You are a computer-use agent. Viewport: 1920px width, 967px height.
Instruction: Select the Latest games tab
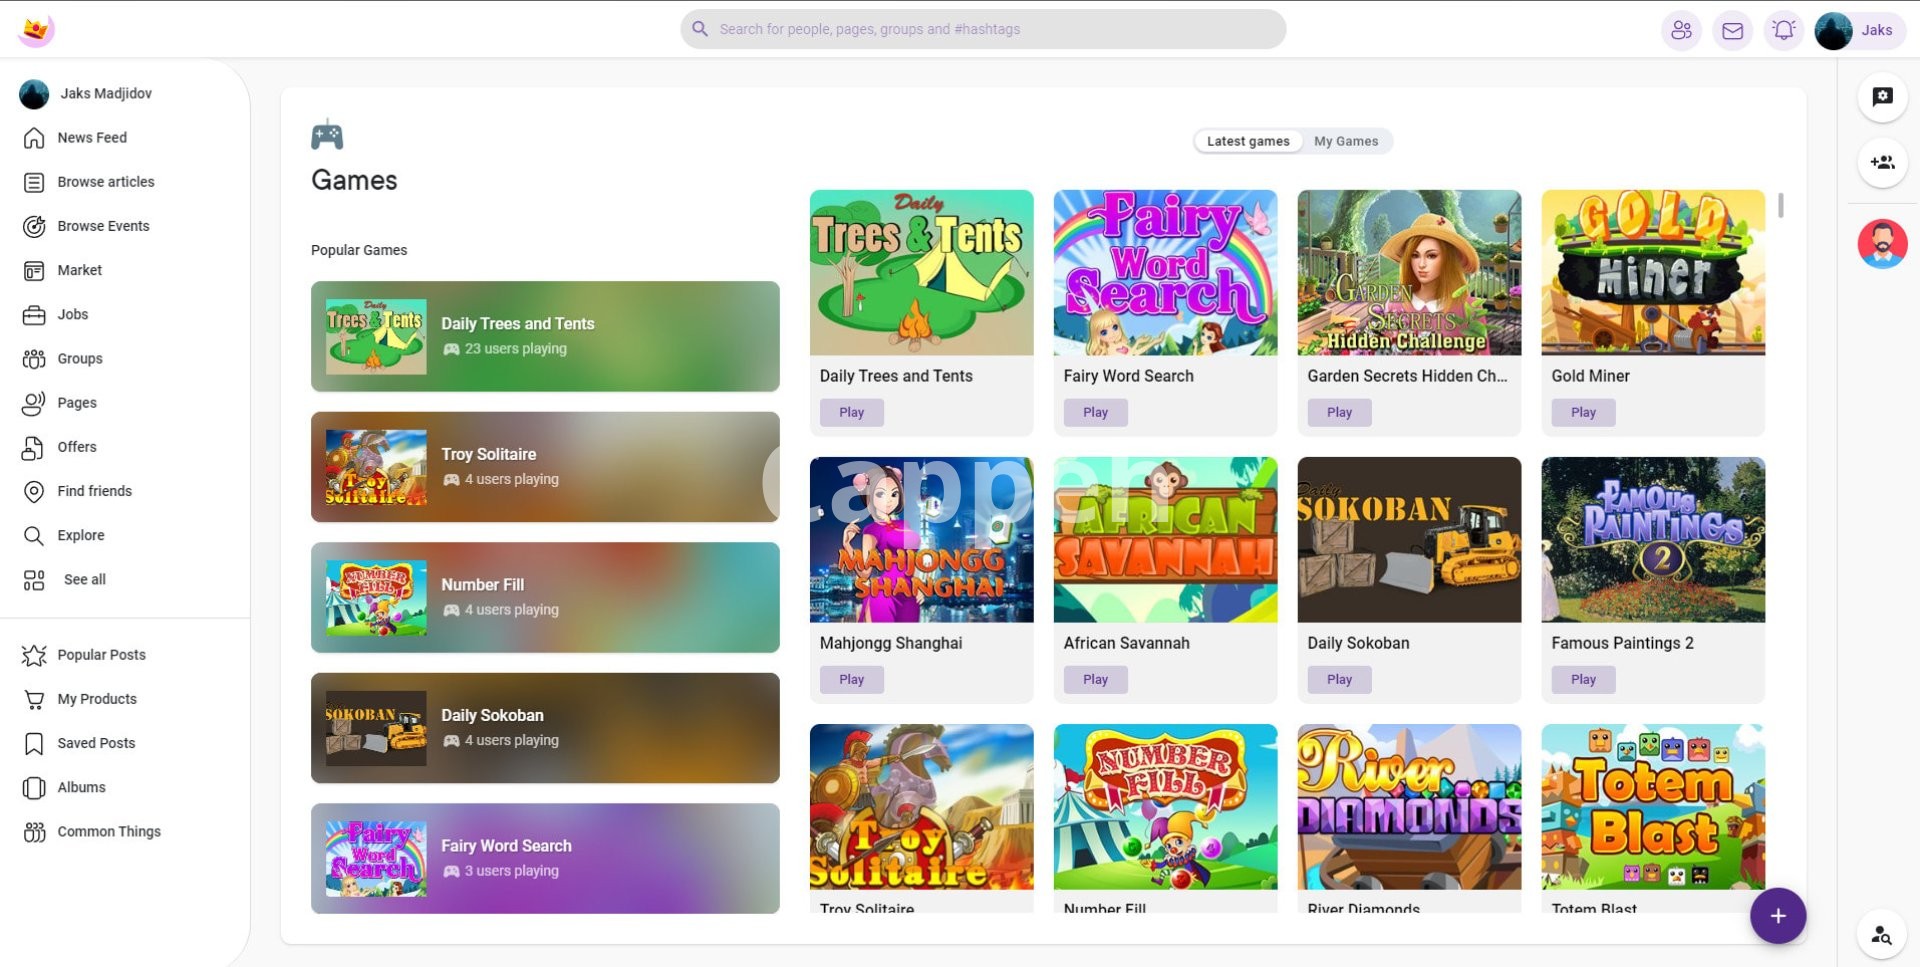(1247, 141)
